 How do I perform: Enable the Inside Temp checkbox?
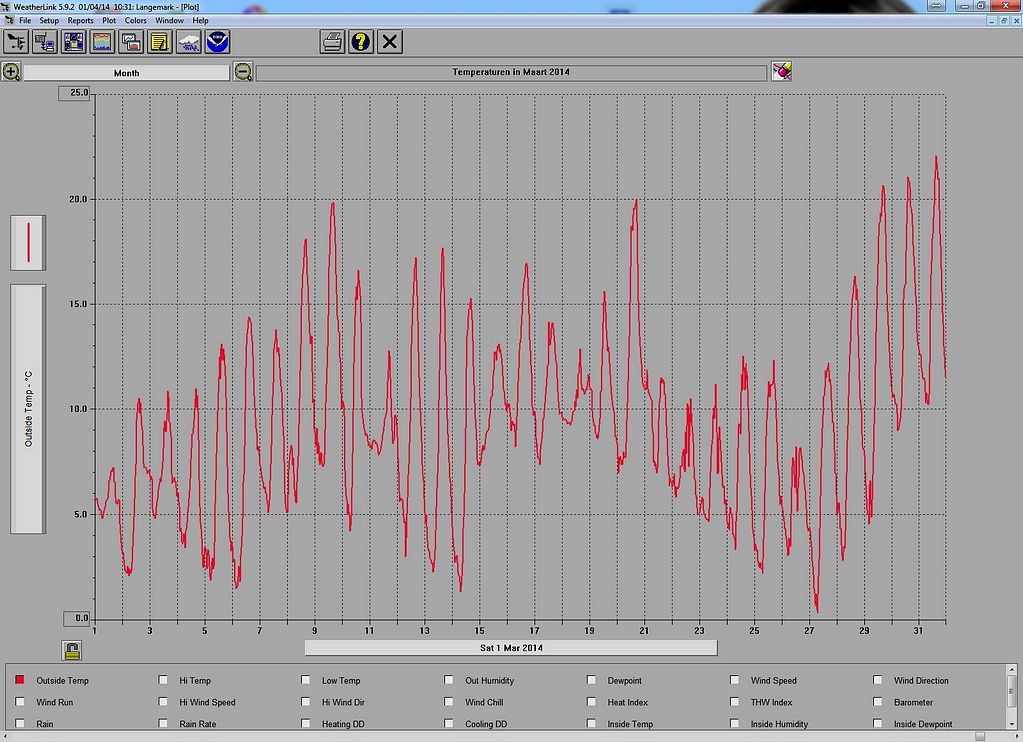pos(591,723)
